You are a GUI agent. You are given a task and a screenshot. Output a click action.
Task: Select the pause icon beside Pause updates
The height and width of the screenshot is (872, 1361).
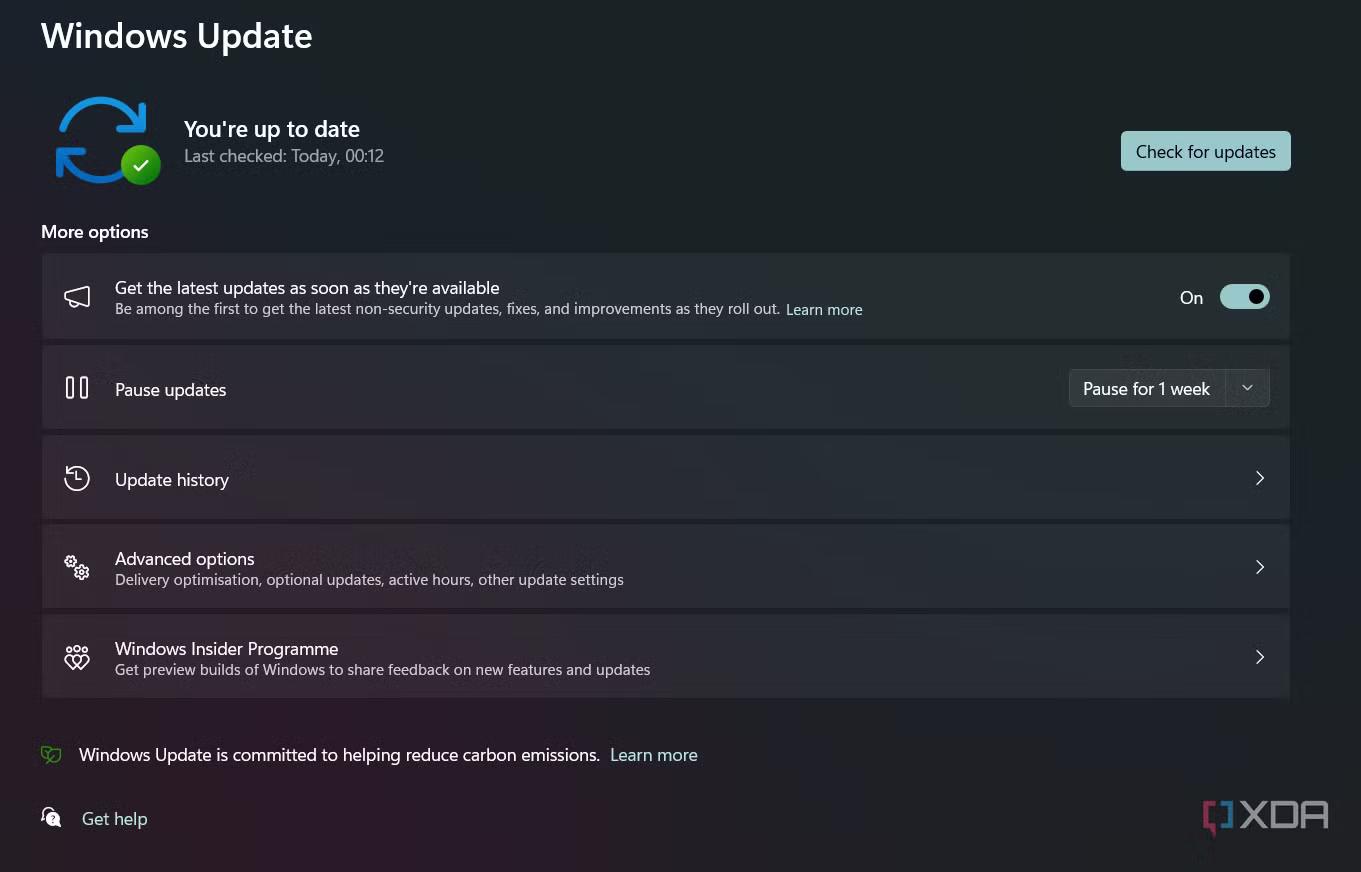pos(77,387)
